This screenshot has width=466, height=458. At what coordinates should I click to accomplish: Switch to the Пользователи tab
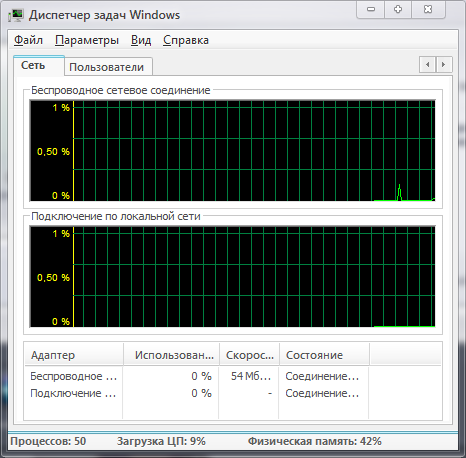coord(107,67)
